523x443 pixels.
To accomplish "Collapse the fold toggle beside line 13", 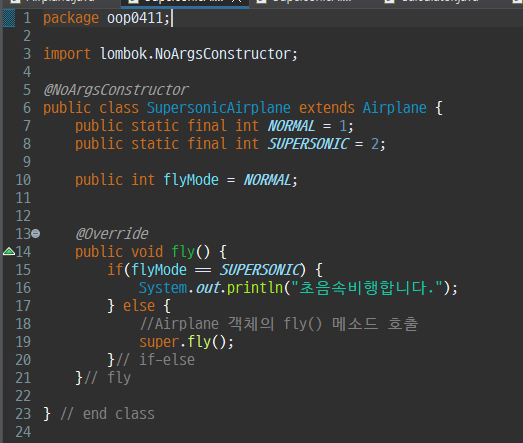I will click(x=36, y=234).
